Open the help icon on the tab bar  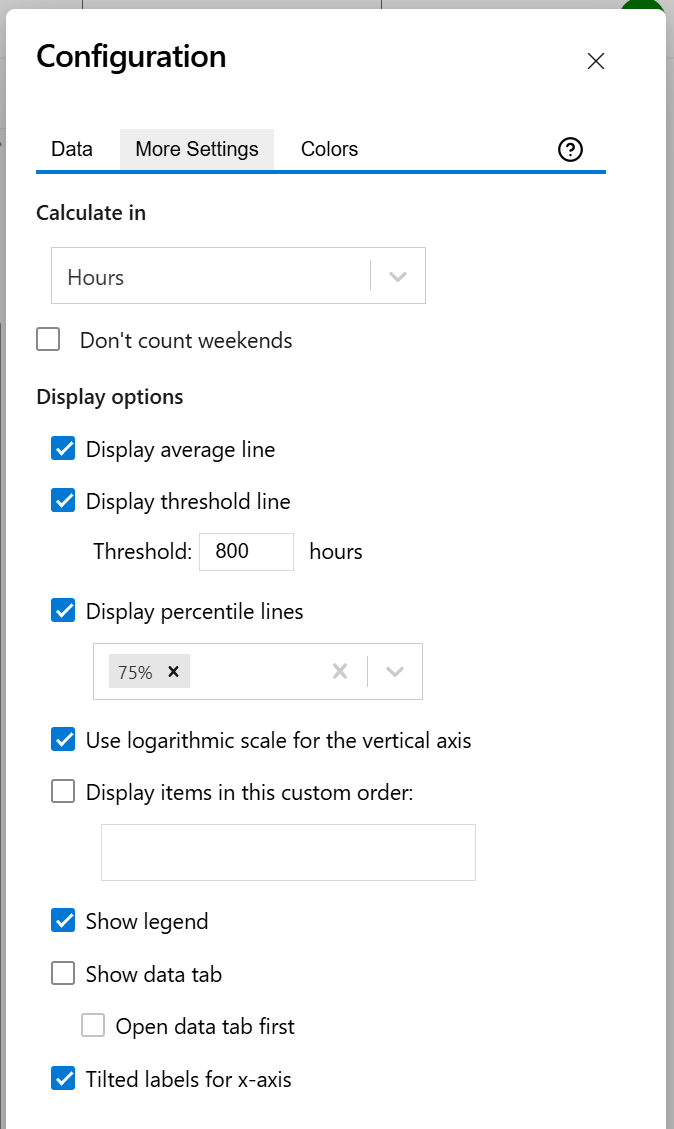(570, 149)
